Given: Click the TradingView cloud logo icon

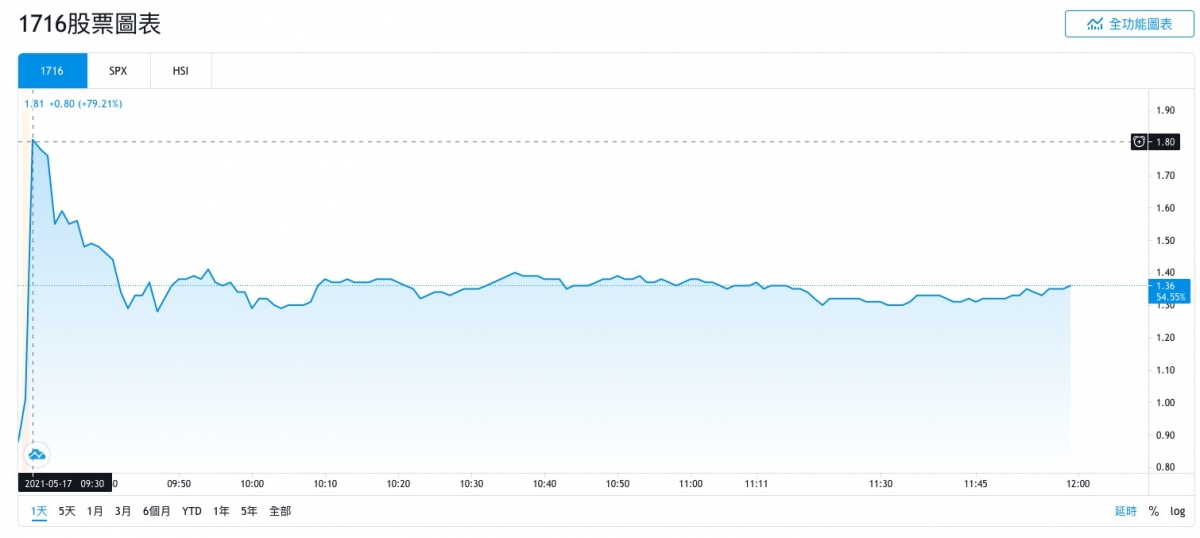Looking at the screenshot, I should click(x=37, y=454).
